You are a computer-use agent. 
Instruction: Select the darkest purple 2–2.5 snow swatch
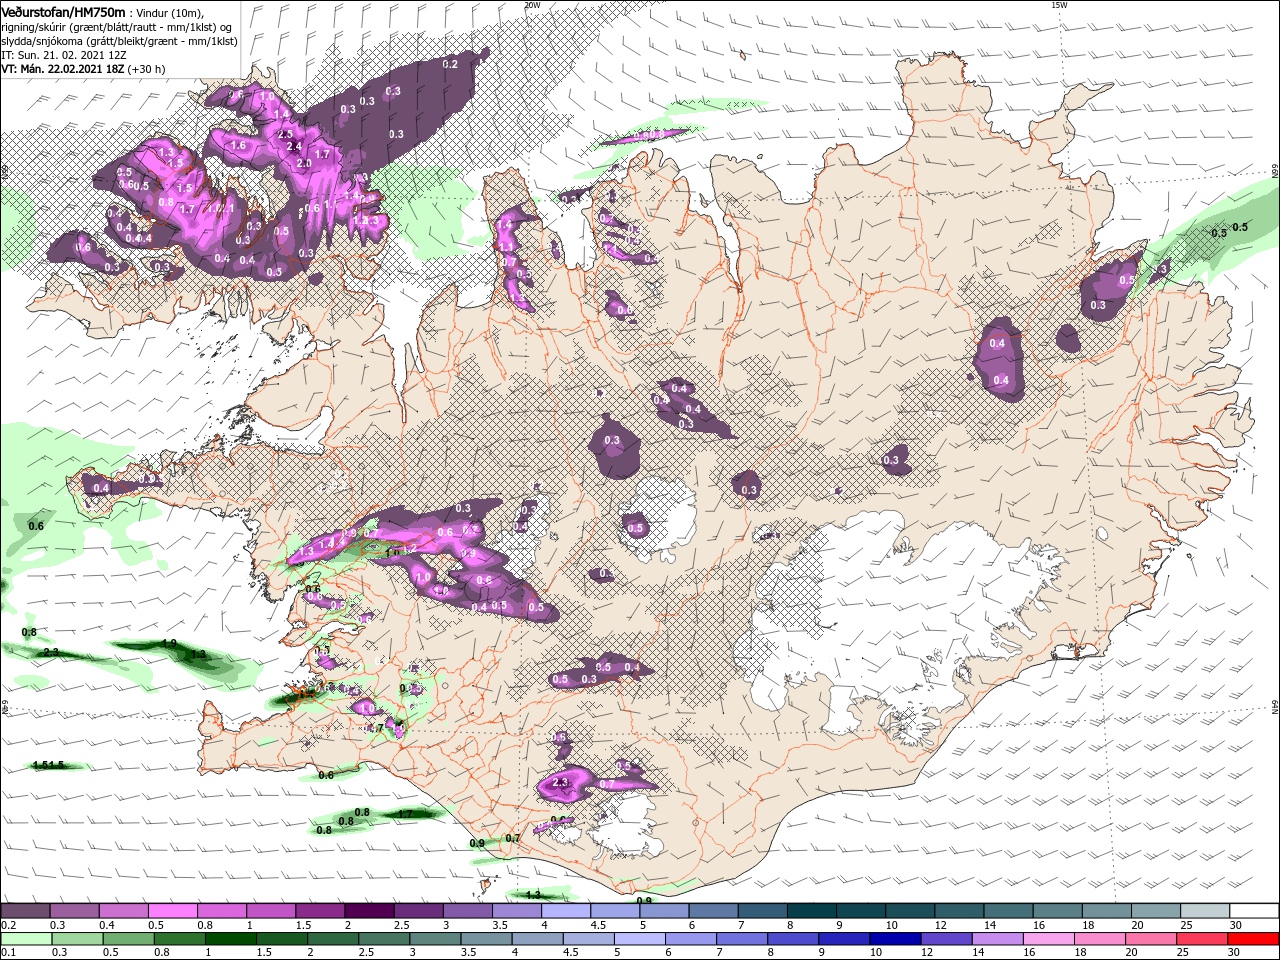[x=369, y=911]
